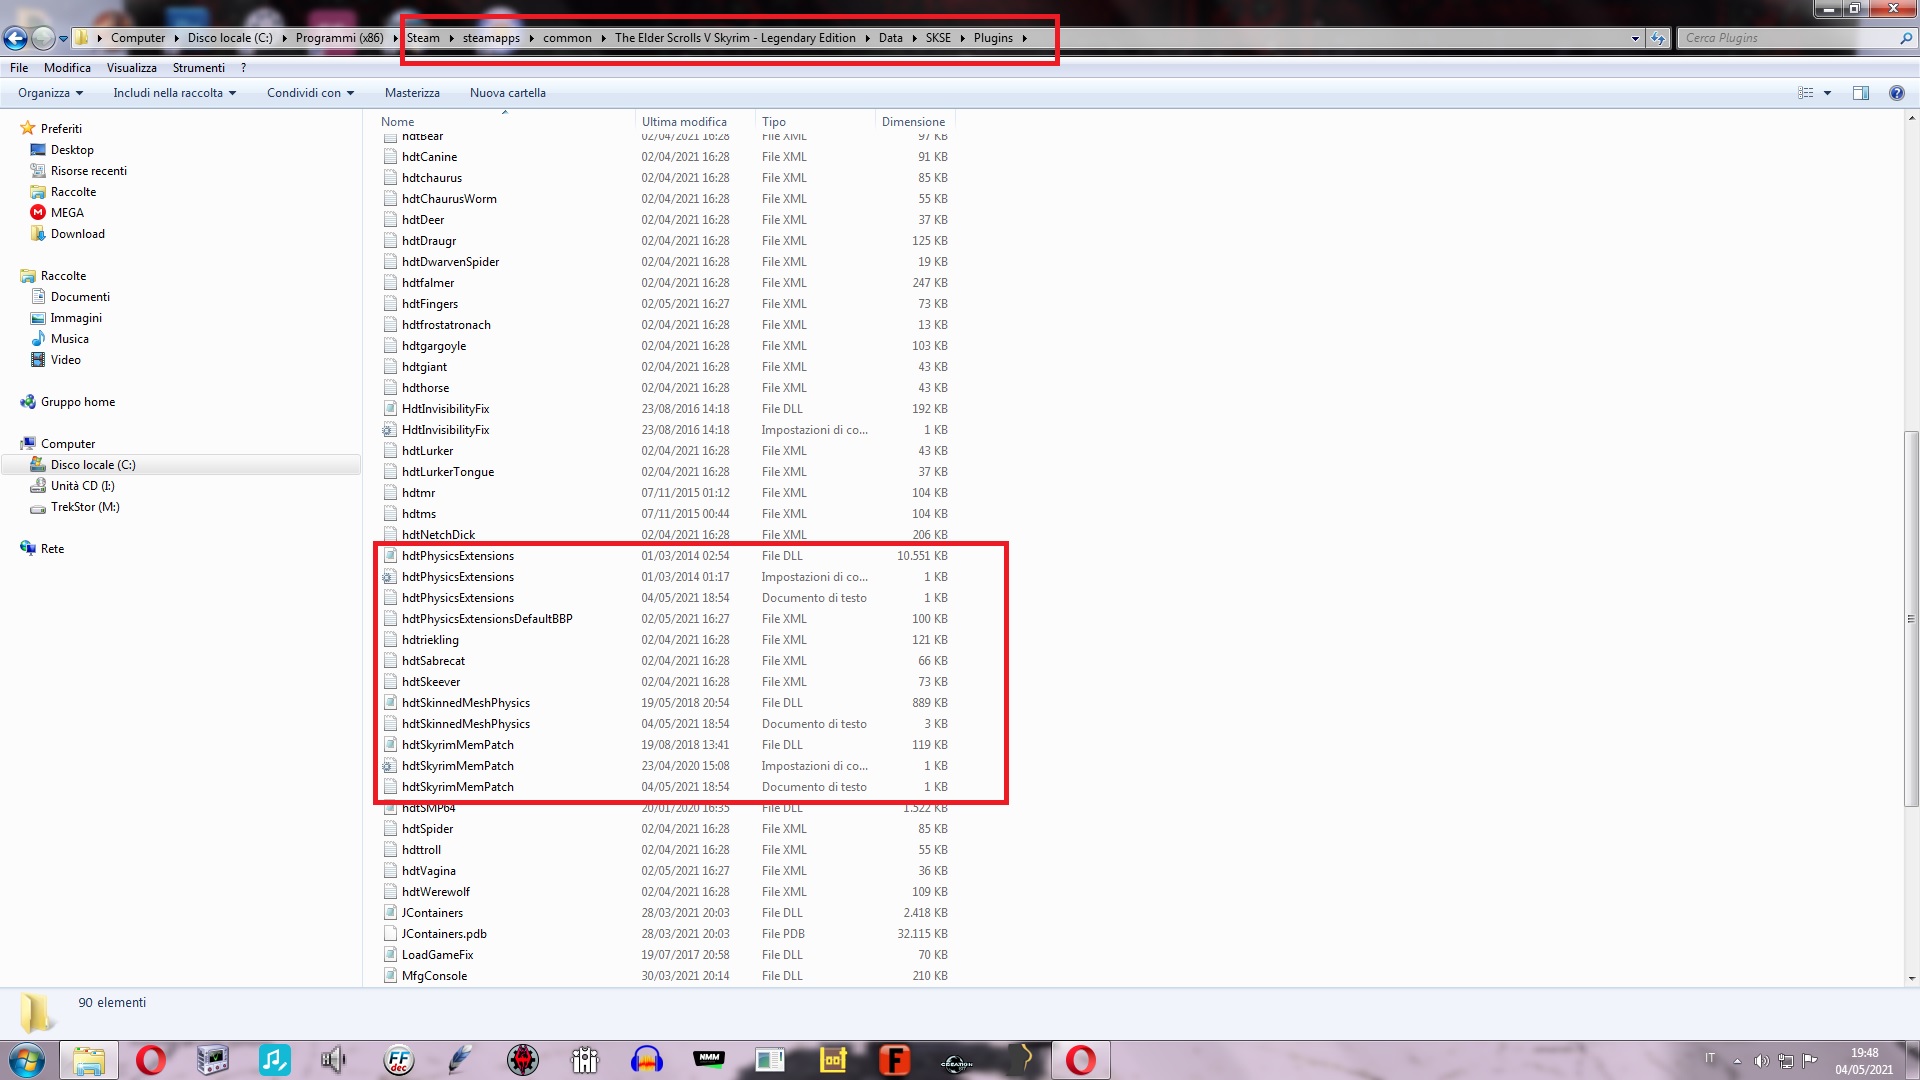
Task: Select Disco locale (C:) in sidebar
Action: tap(93, 465)
